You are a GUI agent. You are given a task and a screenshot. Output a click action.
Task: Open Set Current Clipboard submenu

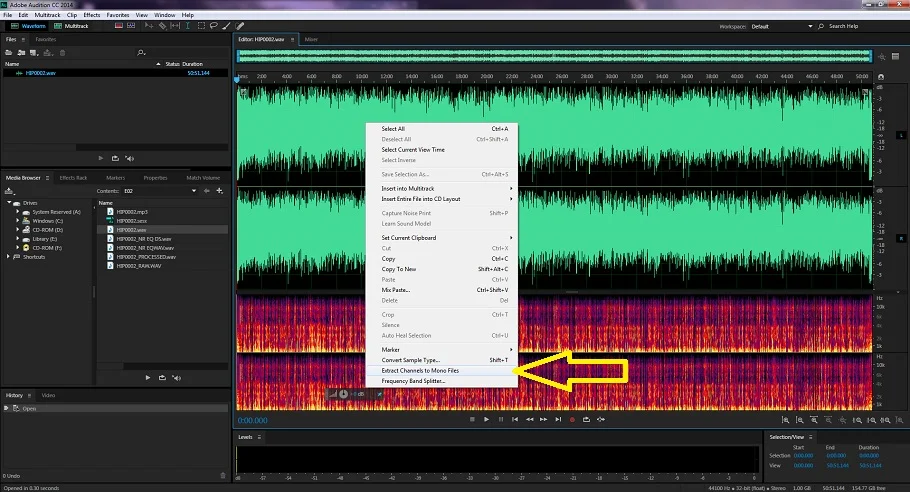(x=442, y=238)
